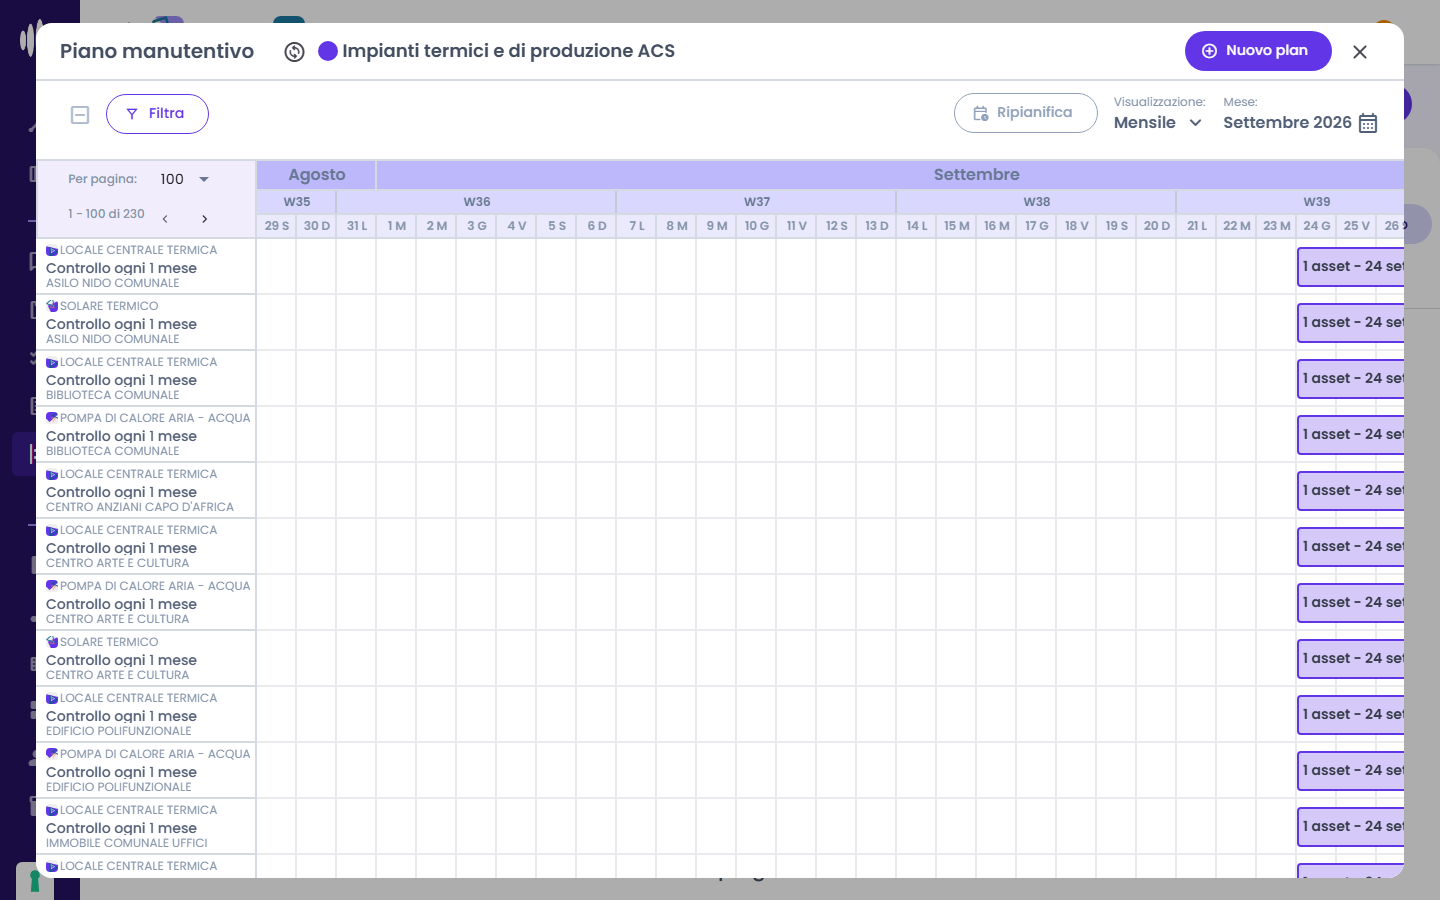Click LOCALE CENTRALE TERMICA icon for Immobile Comunale Uffici

tap(52, 811)
